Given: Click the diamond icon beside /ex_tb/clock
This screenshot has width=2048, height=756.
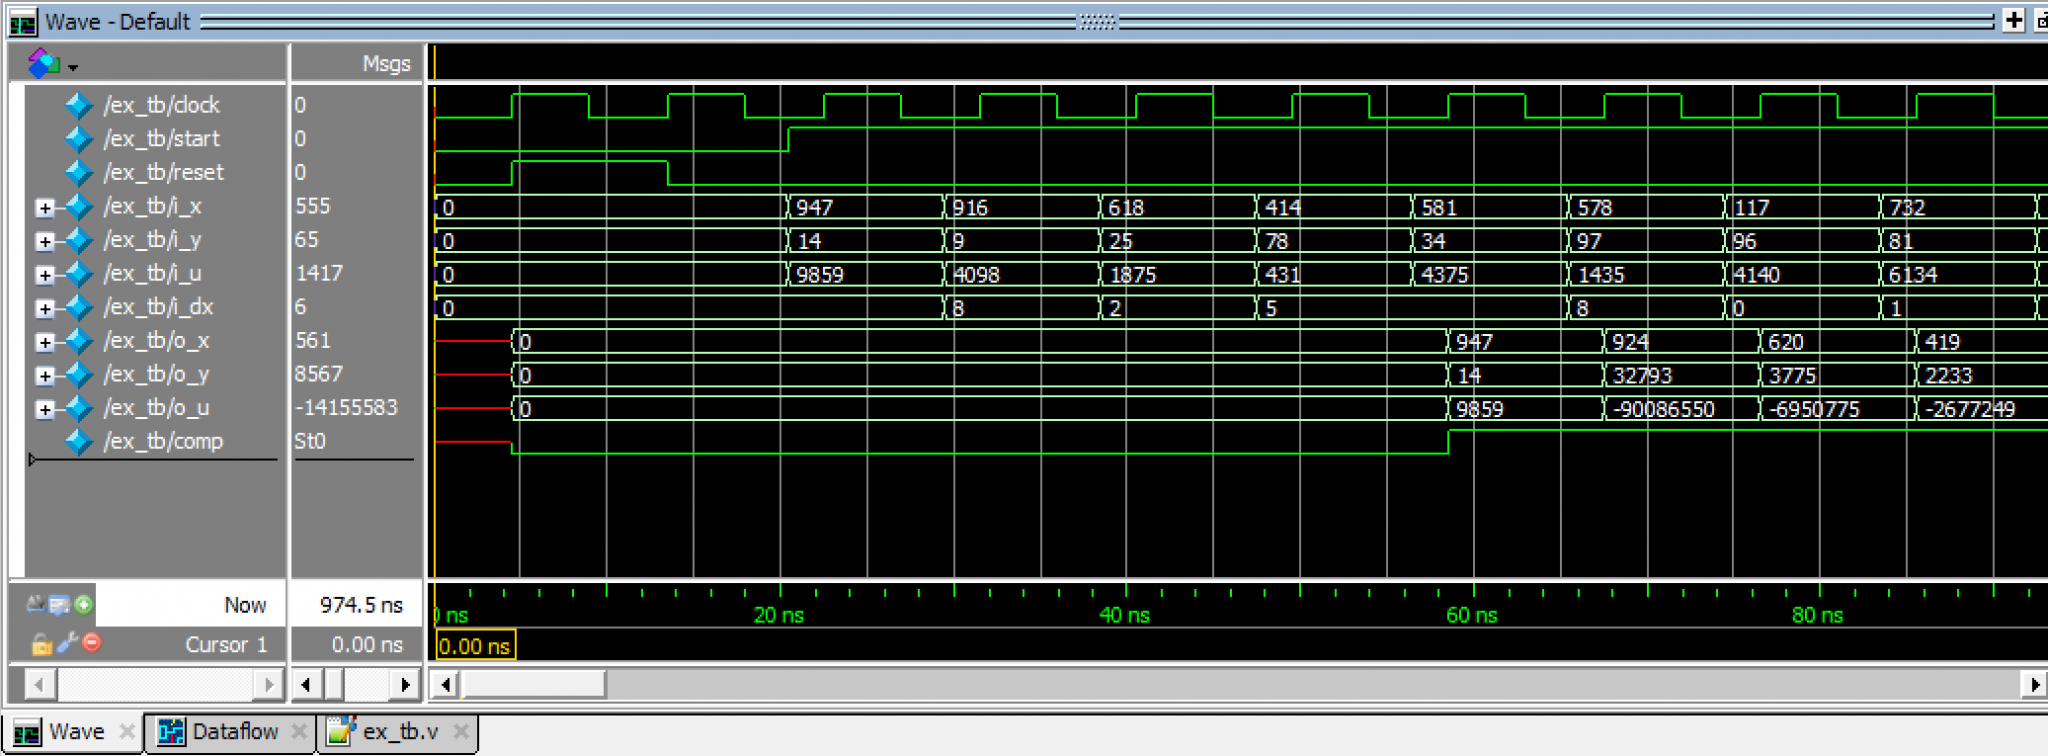Looking at the screenshot, I should coord(78,105).
